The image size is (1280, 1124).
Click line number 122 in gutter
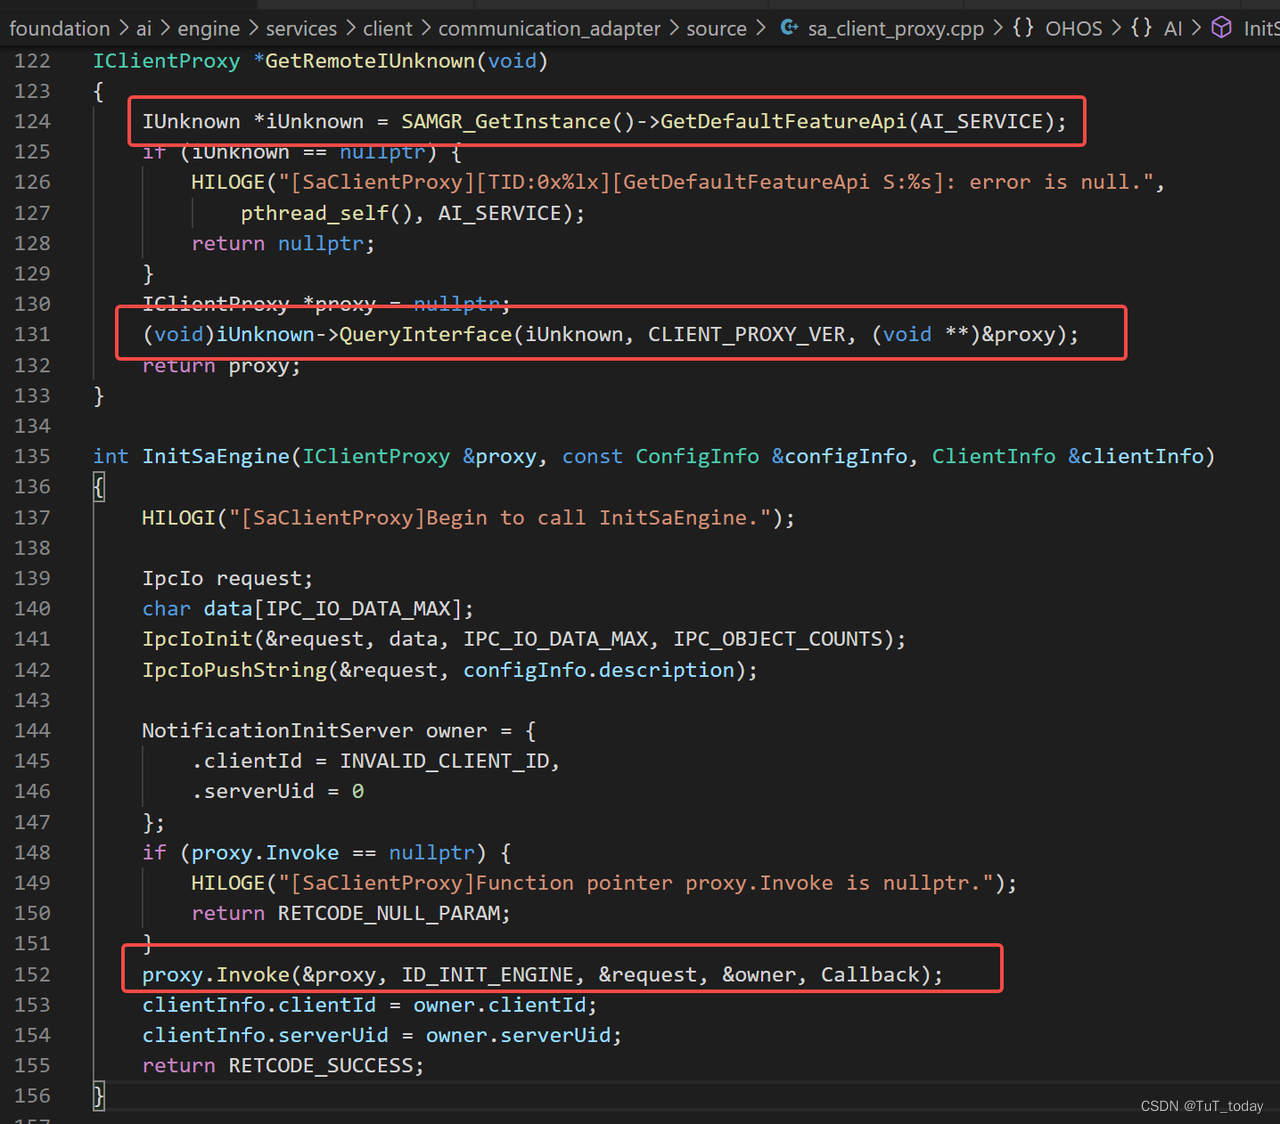pyautogui.click(x=32, y=61)
